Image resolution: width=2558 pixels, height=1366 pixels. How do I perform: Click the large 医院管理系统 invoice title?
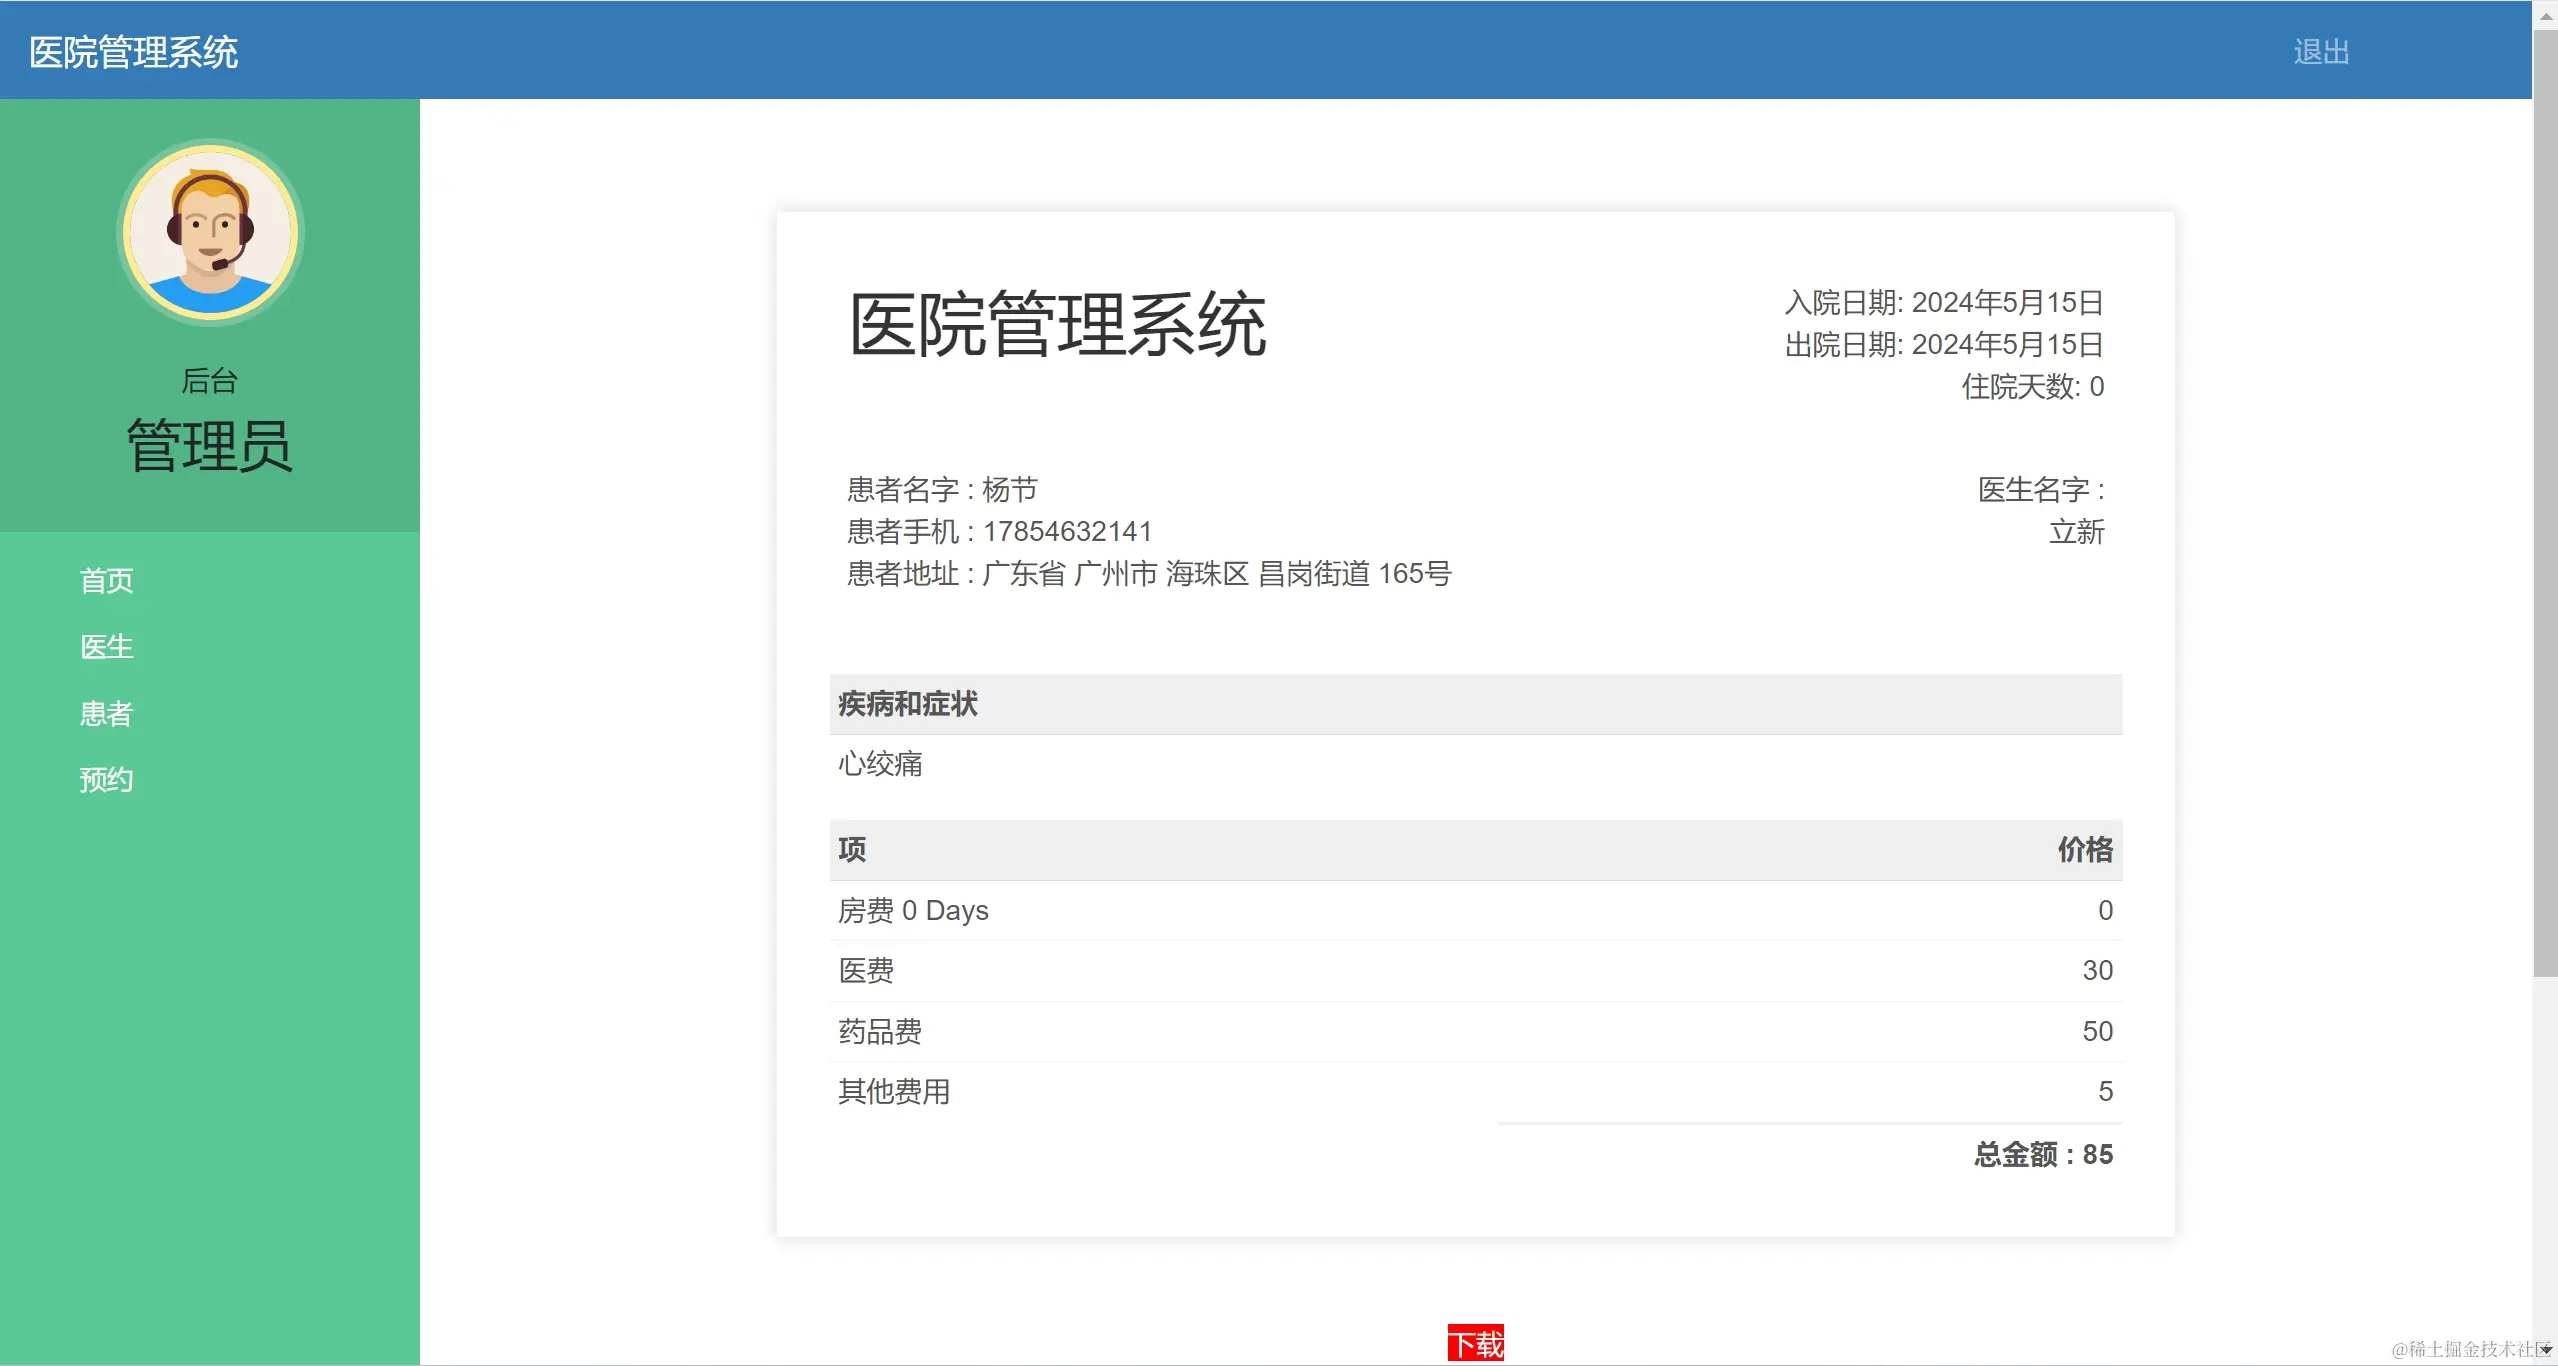click(1057, 324)
